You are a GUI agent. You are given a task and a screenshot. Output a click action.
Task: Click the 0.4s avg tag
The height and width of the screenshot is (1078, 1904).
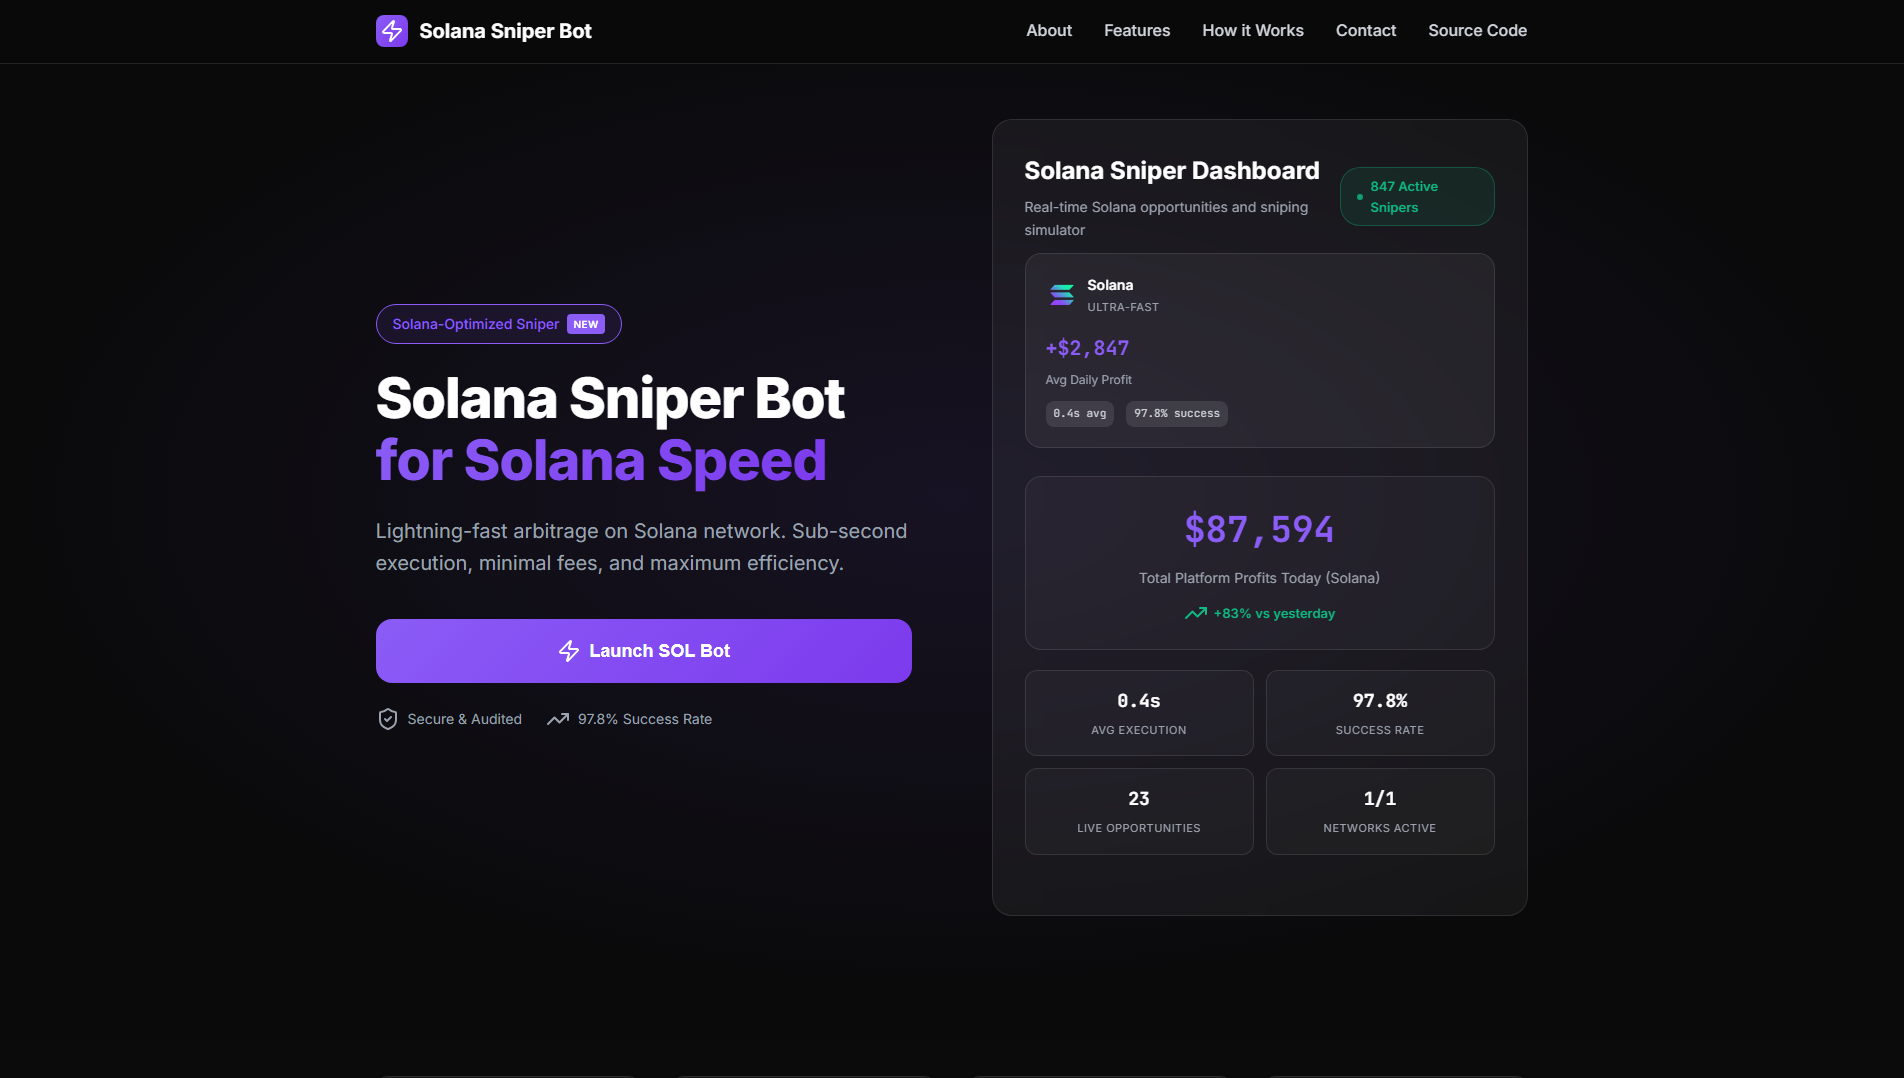(1080, 414)
